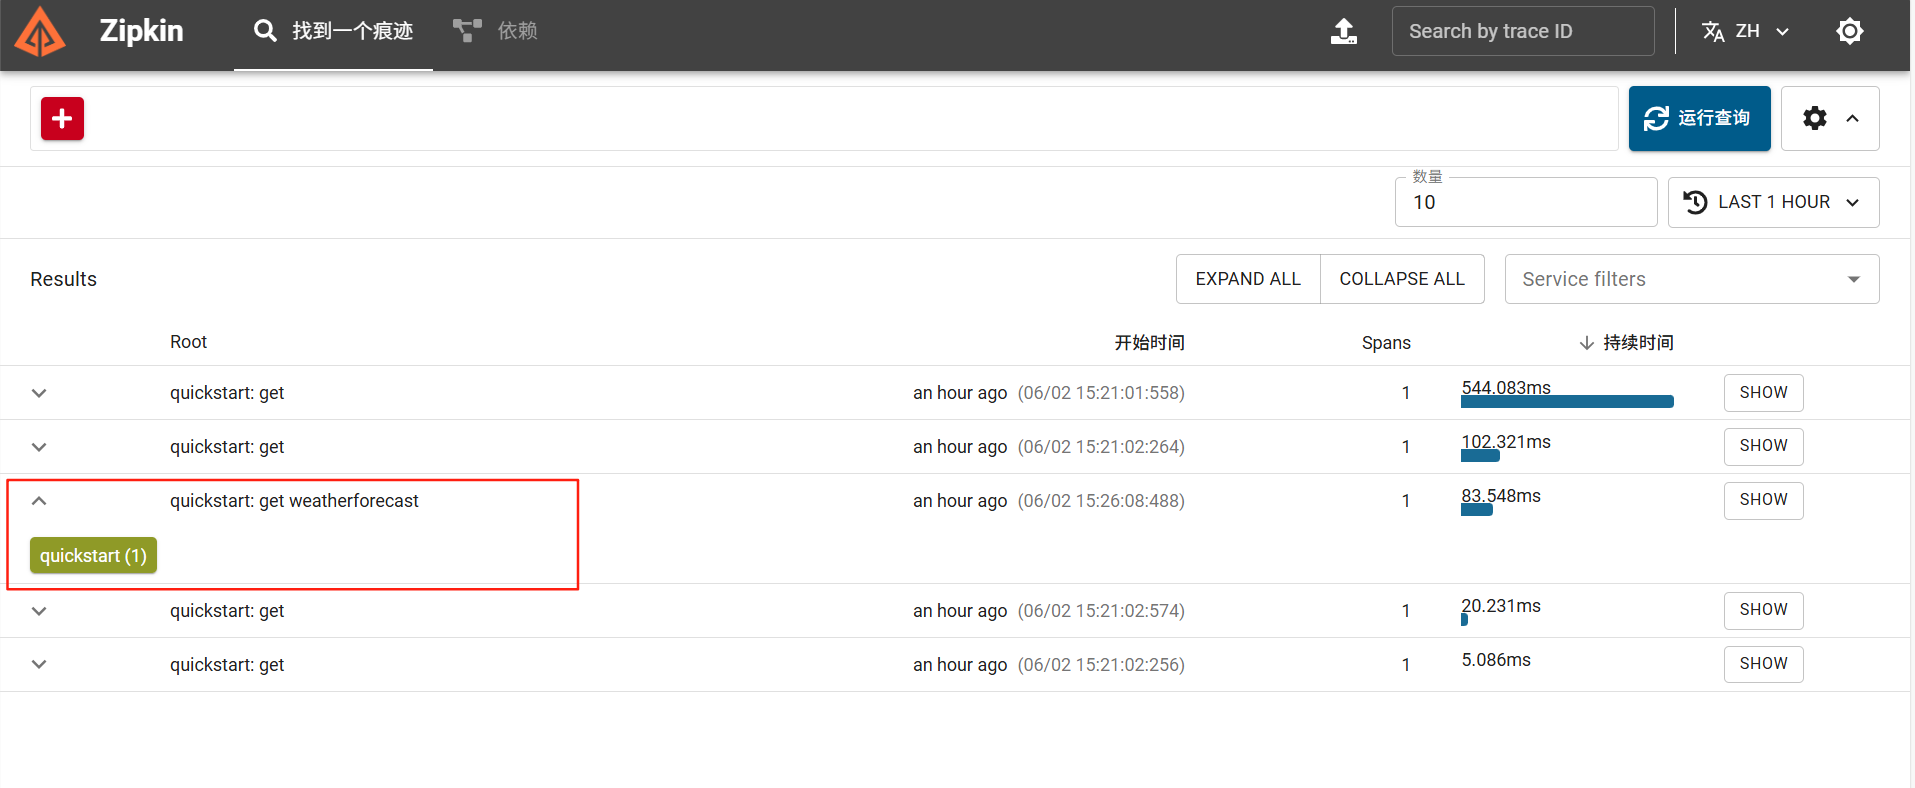Click the timestamp 06/02 15:26:08:488

1101,501
